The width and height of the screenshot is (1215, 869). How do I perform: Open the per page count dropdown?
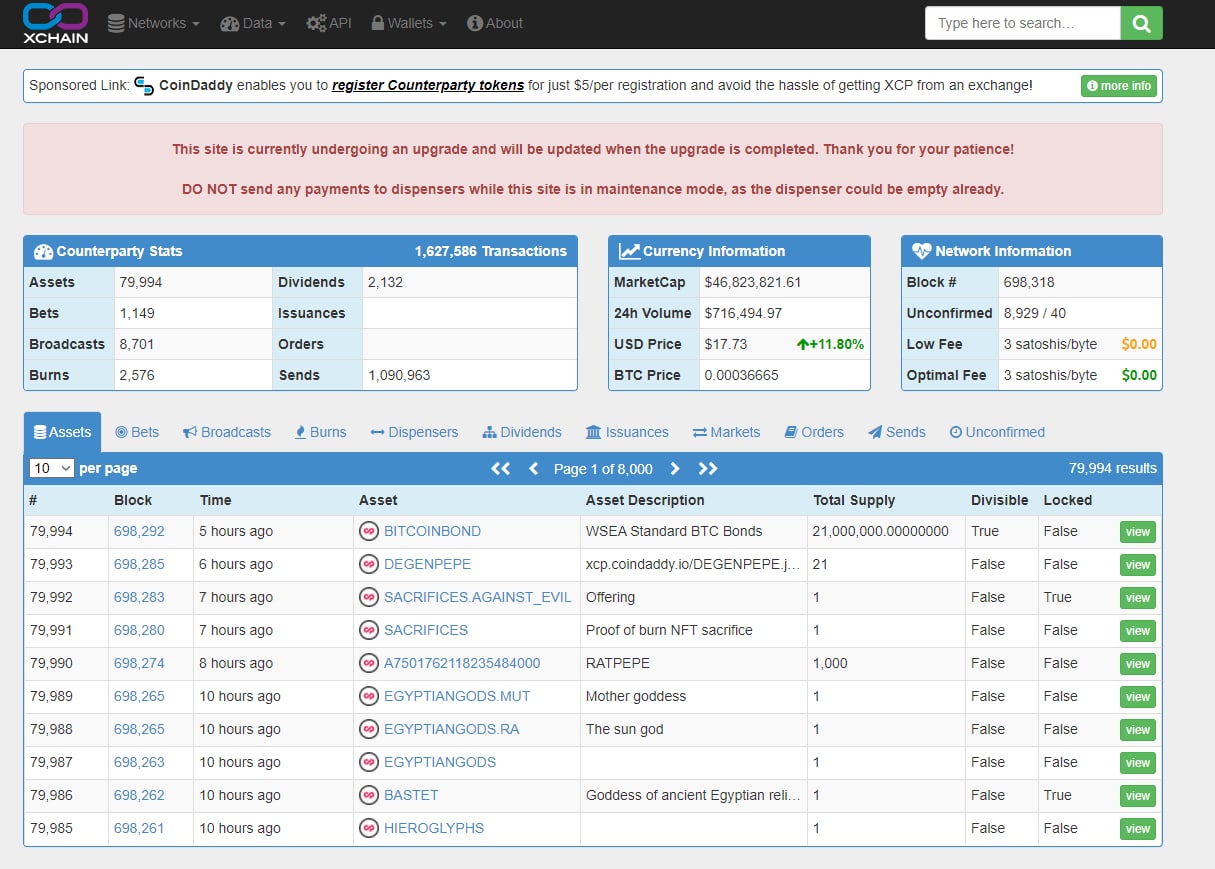(x=52, y=468)
